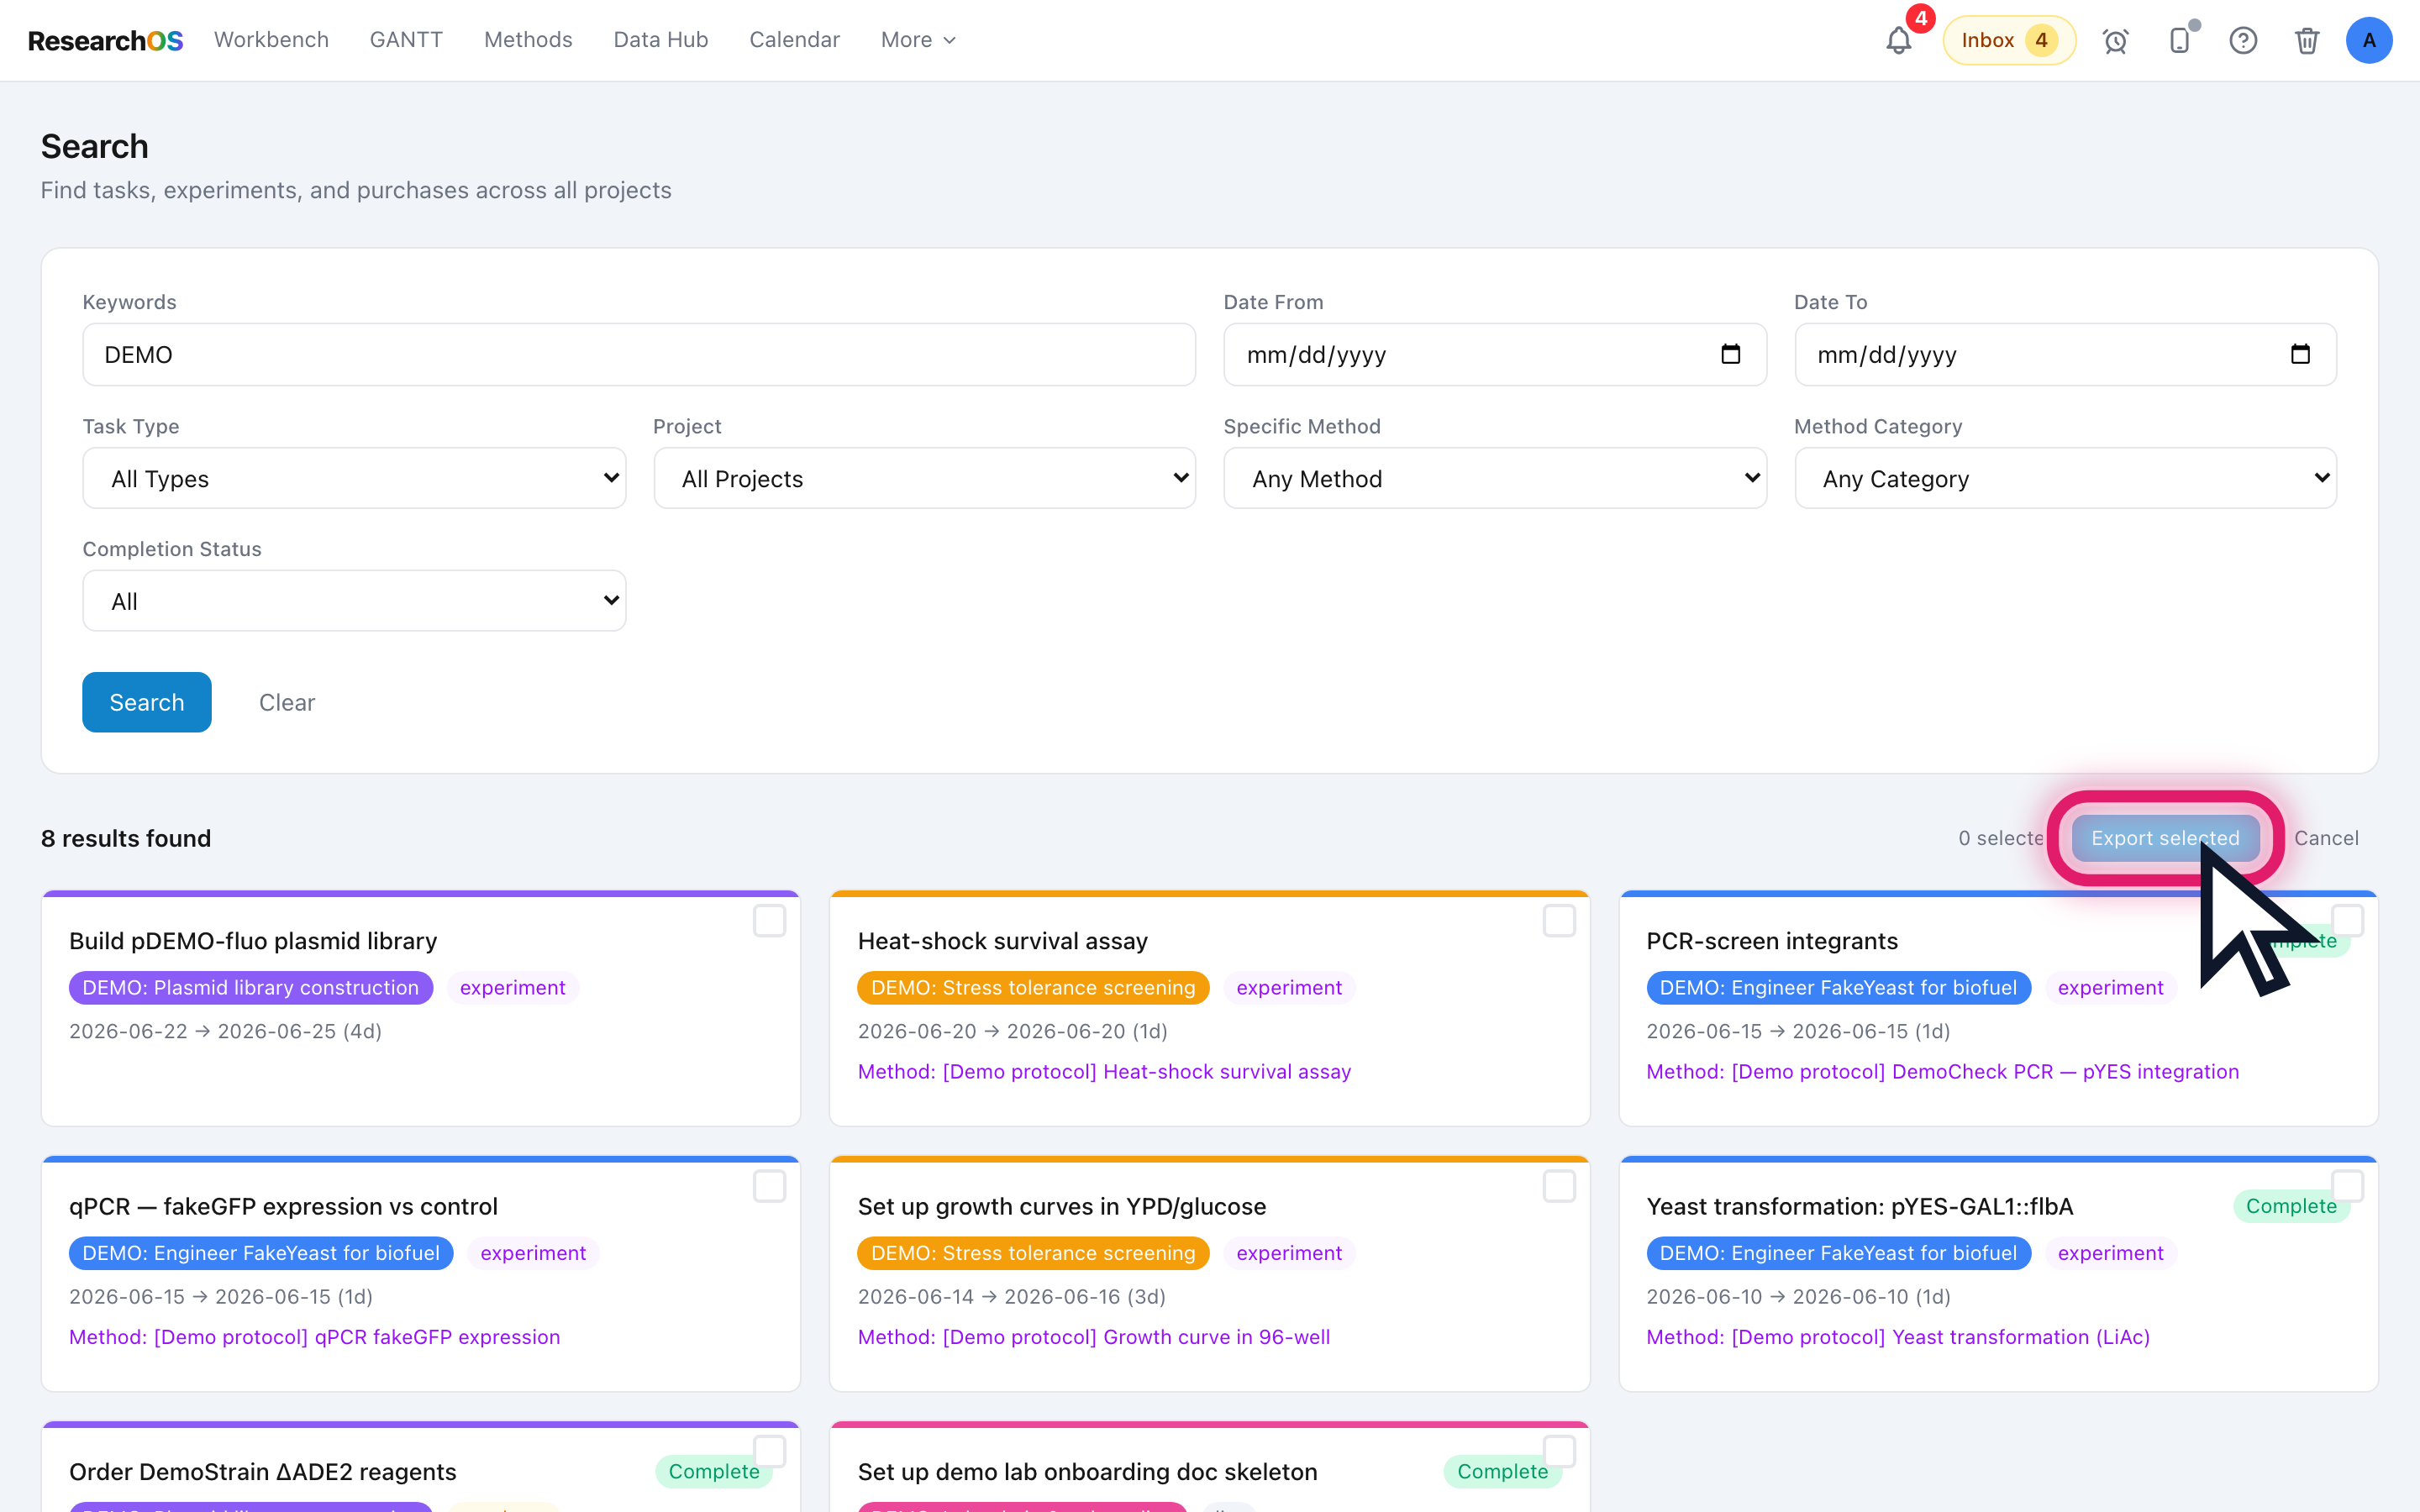The height and width of the screenshot is (1512, 2420).
Task: Open the Inbox with 4 items
Action: tap(2009, 41)
